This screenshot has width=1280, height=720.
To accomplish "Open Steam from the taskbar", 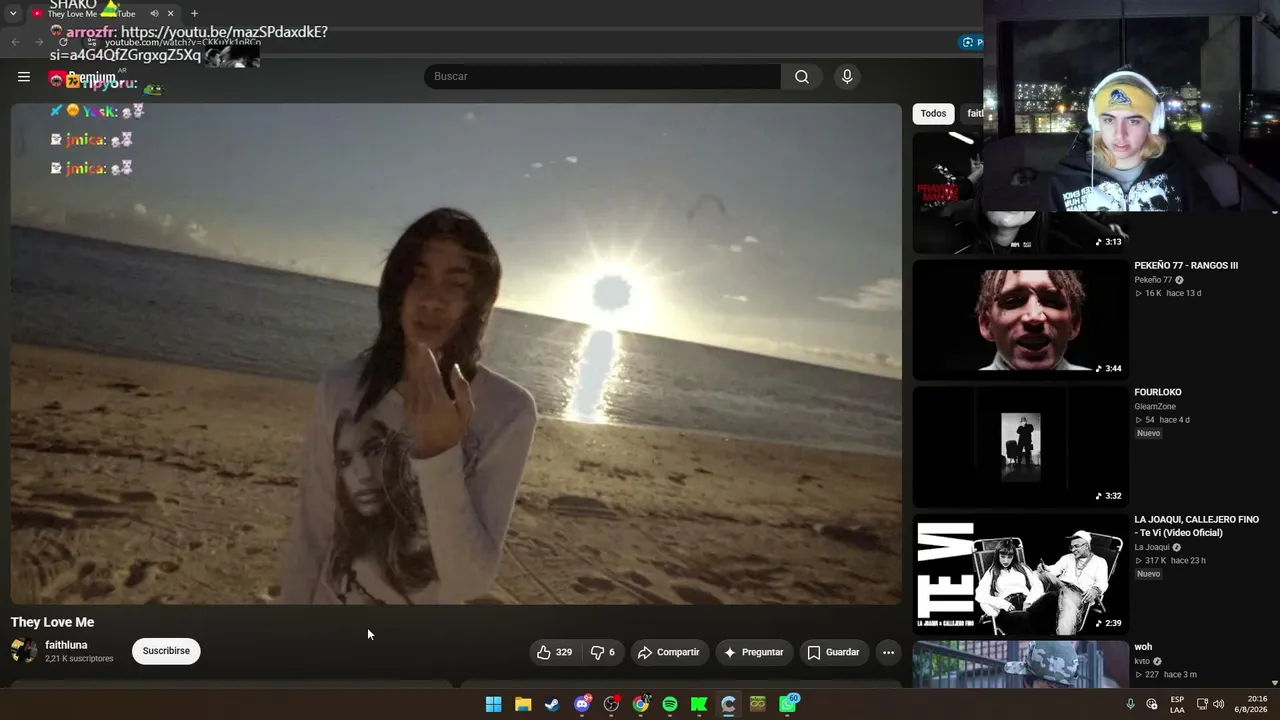I will pyautogui.click(x=552, y=704).
